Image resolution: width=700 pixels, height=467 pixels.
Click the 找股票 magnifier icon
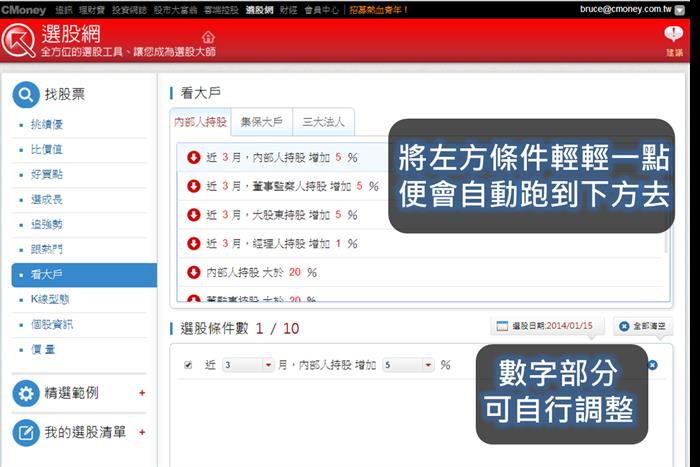coord(26,95)
